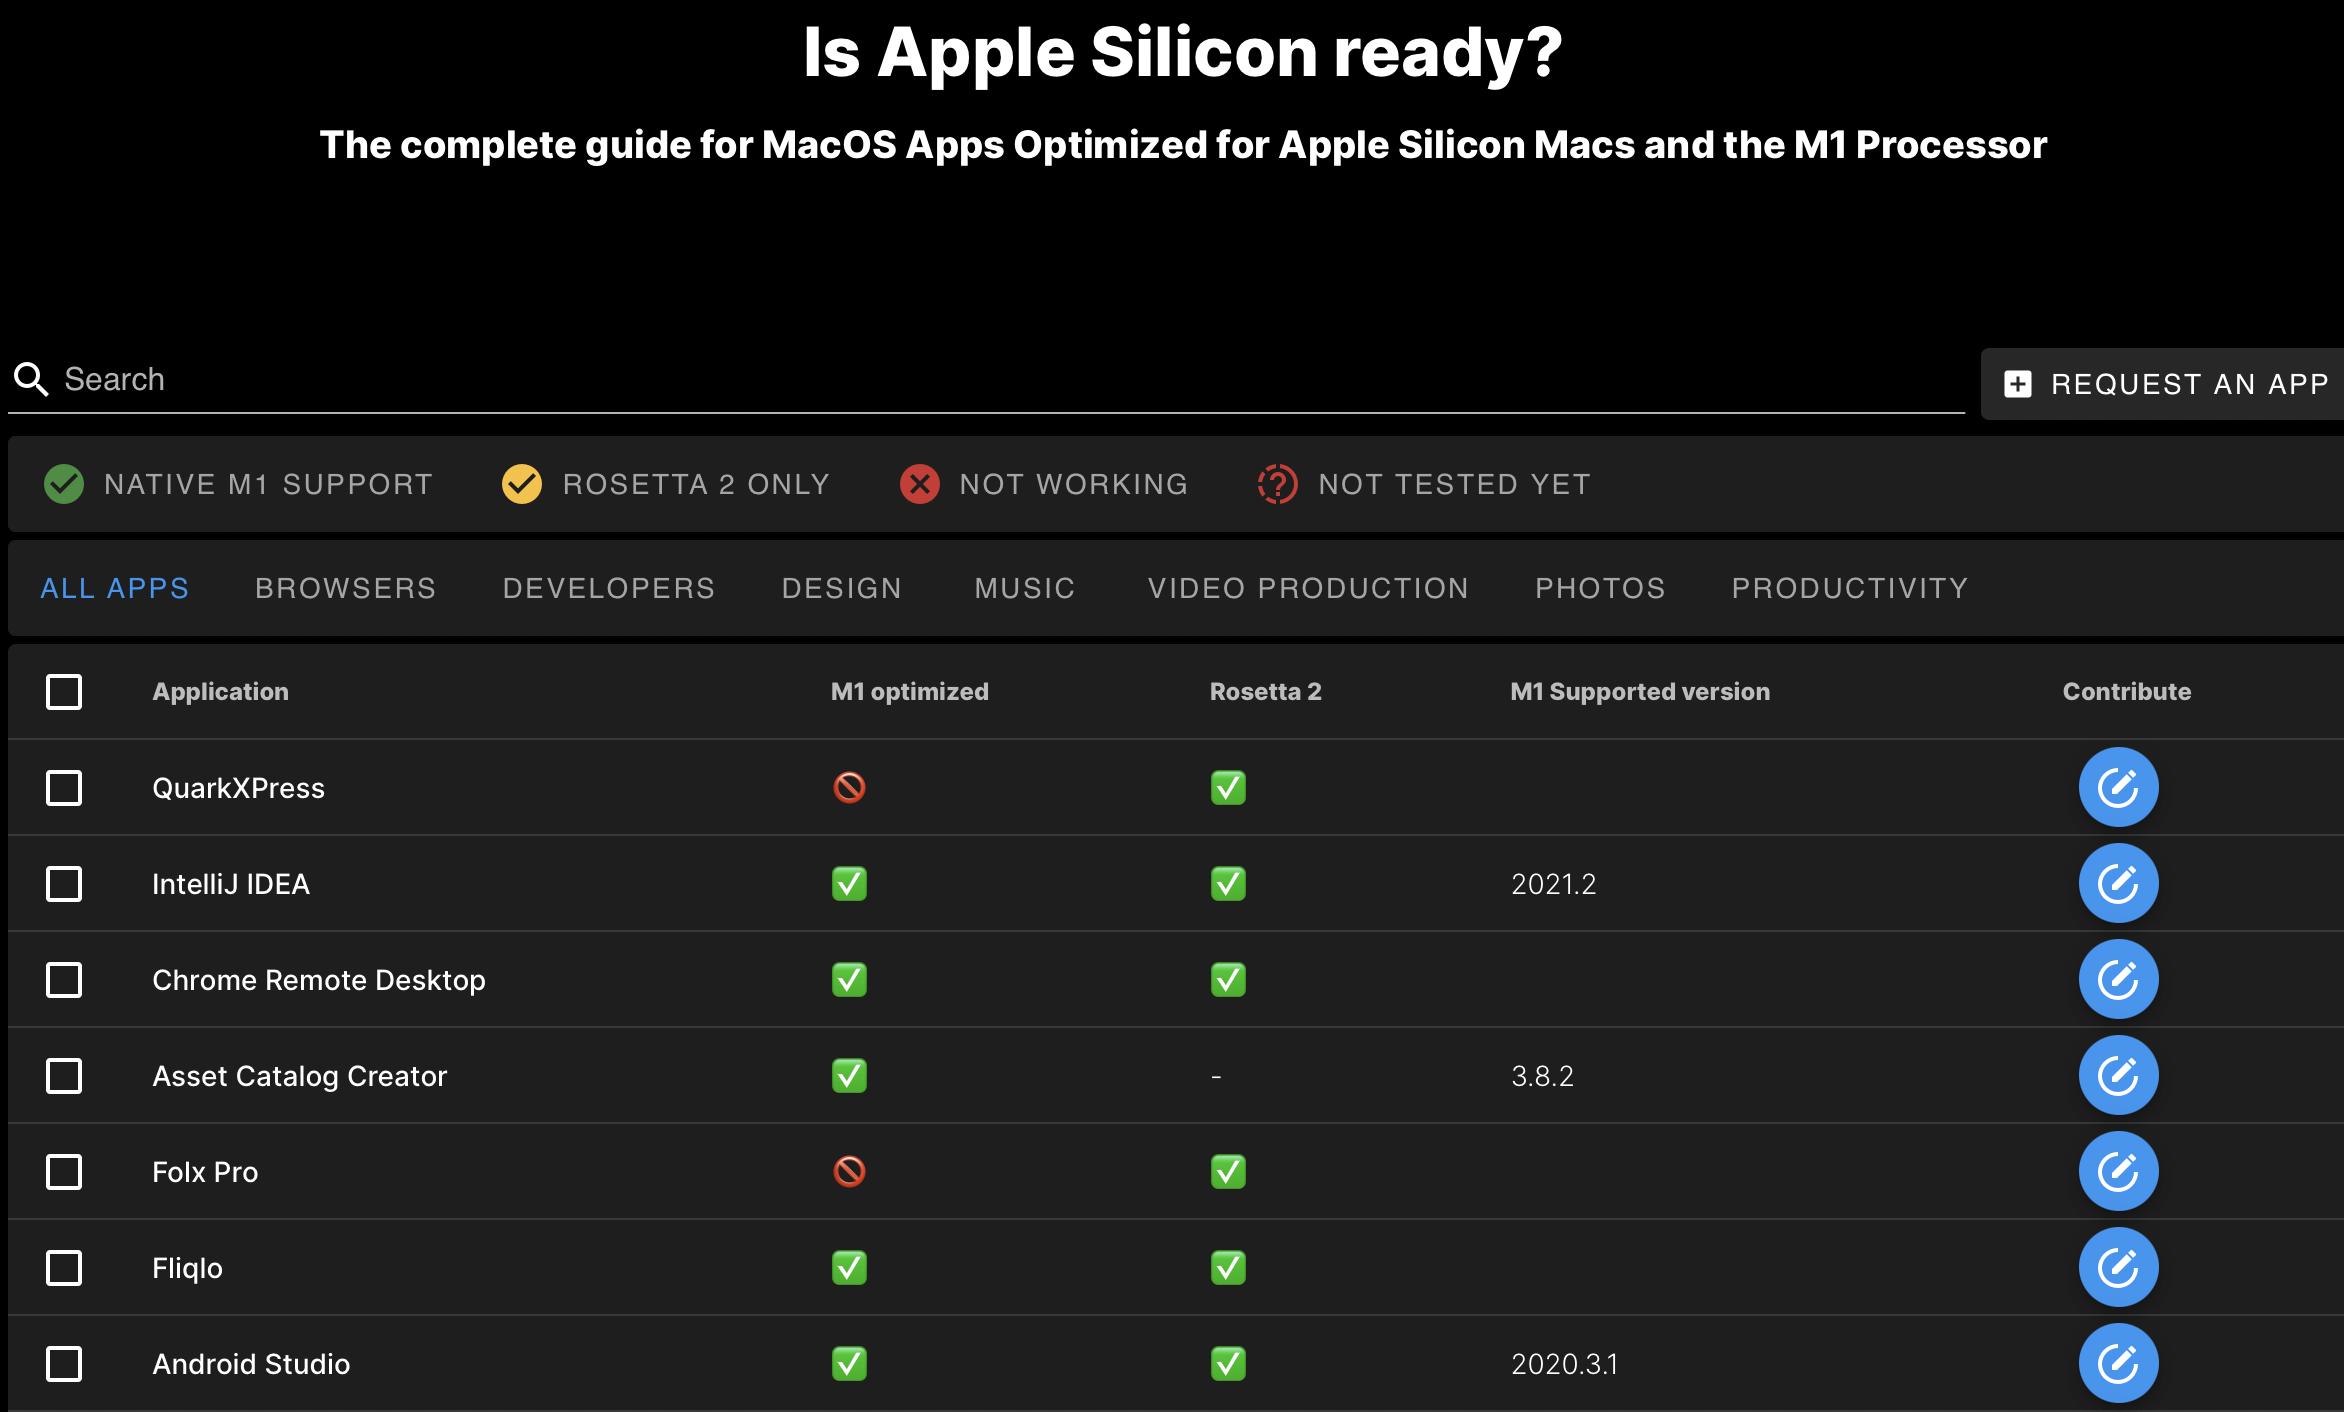This screenshot has height=1412, width=2344.
Task: Select the Video Production tab
Action: click(1308, 588)
